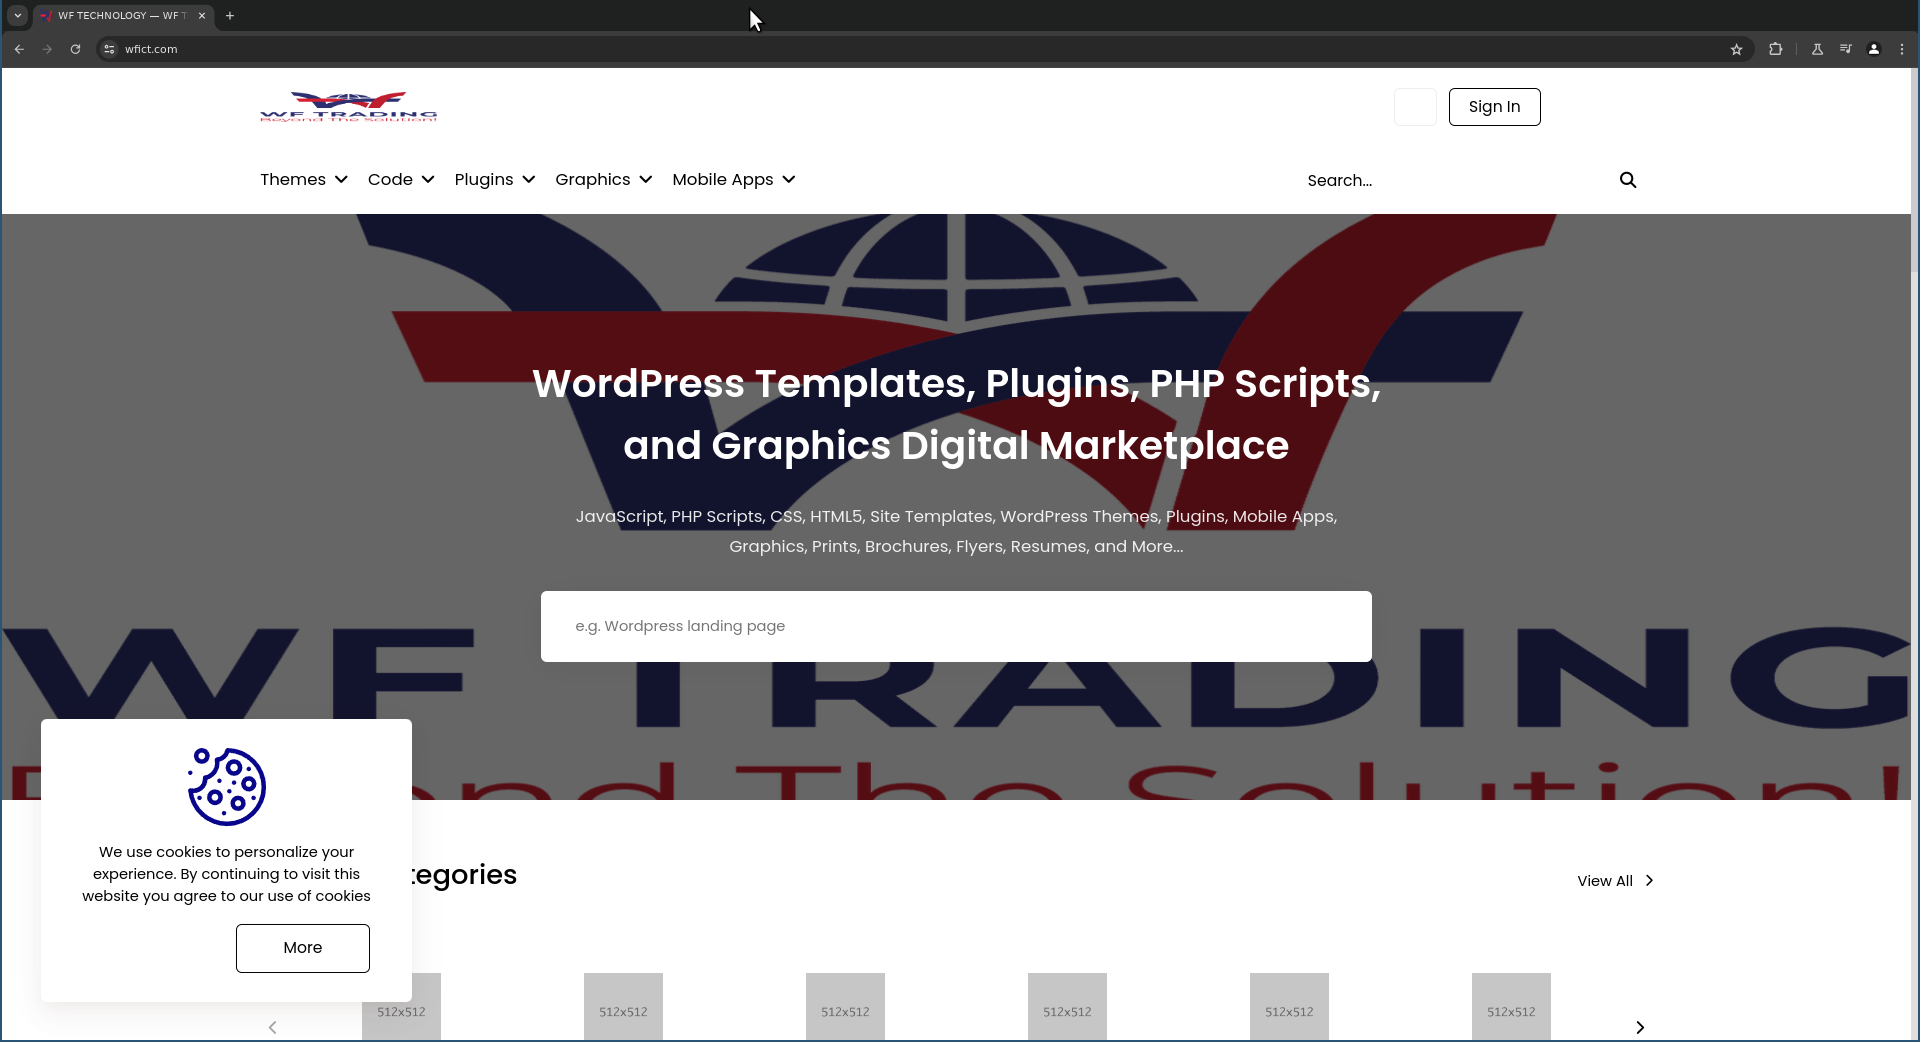This screenshot has height=1042, width=1920.
Task: Click More in the cookie notice
Action: tap(303, 948)
